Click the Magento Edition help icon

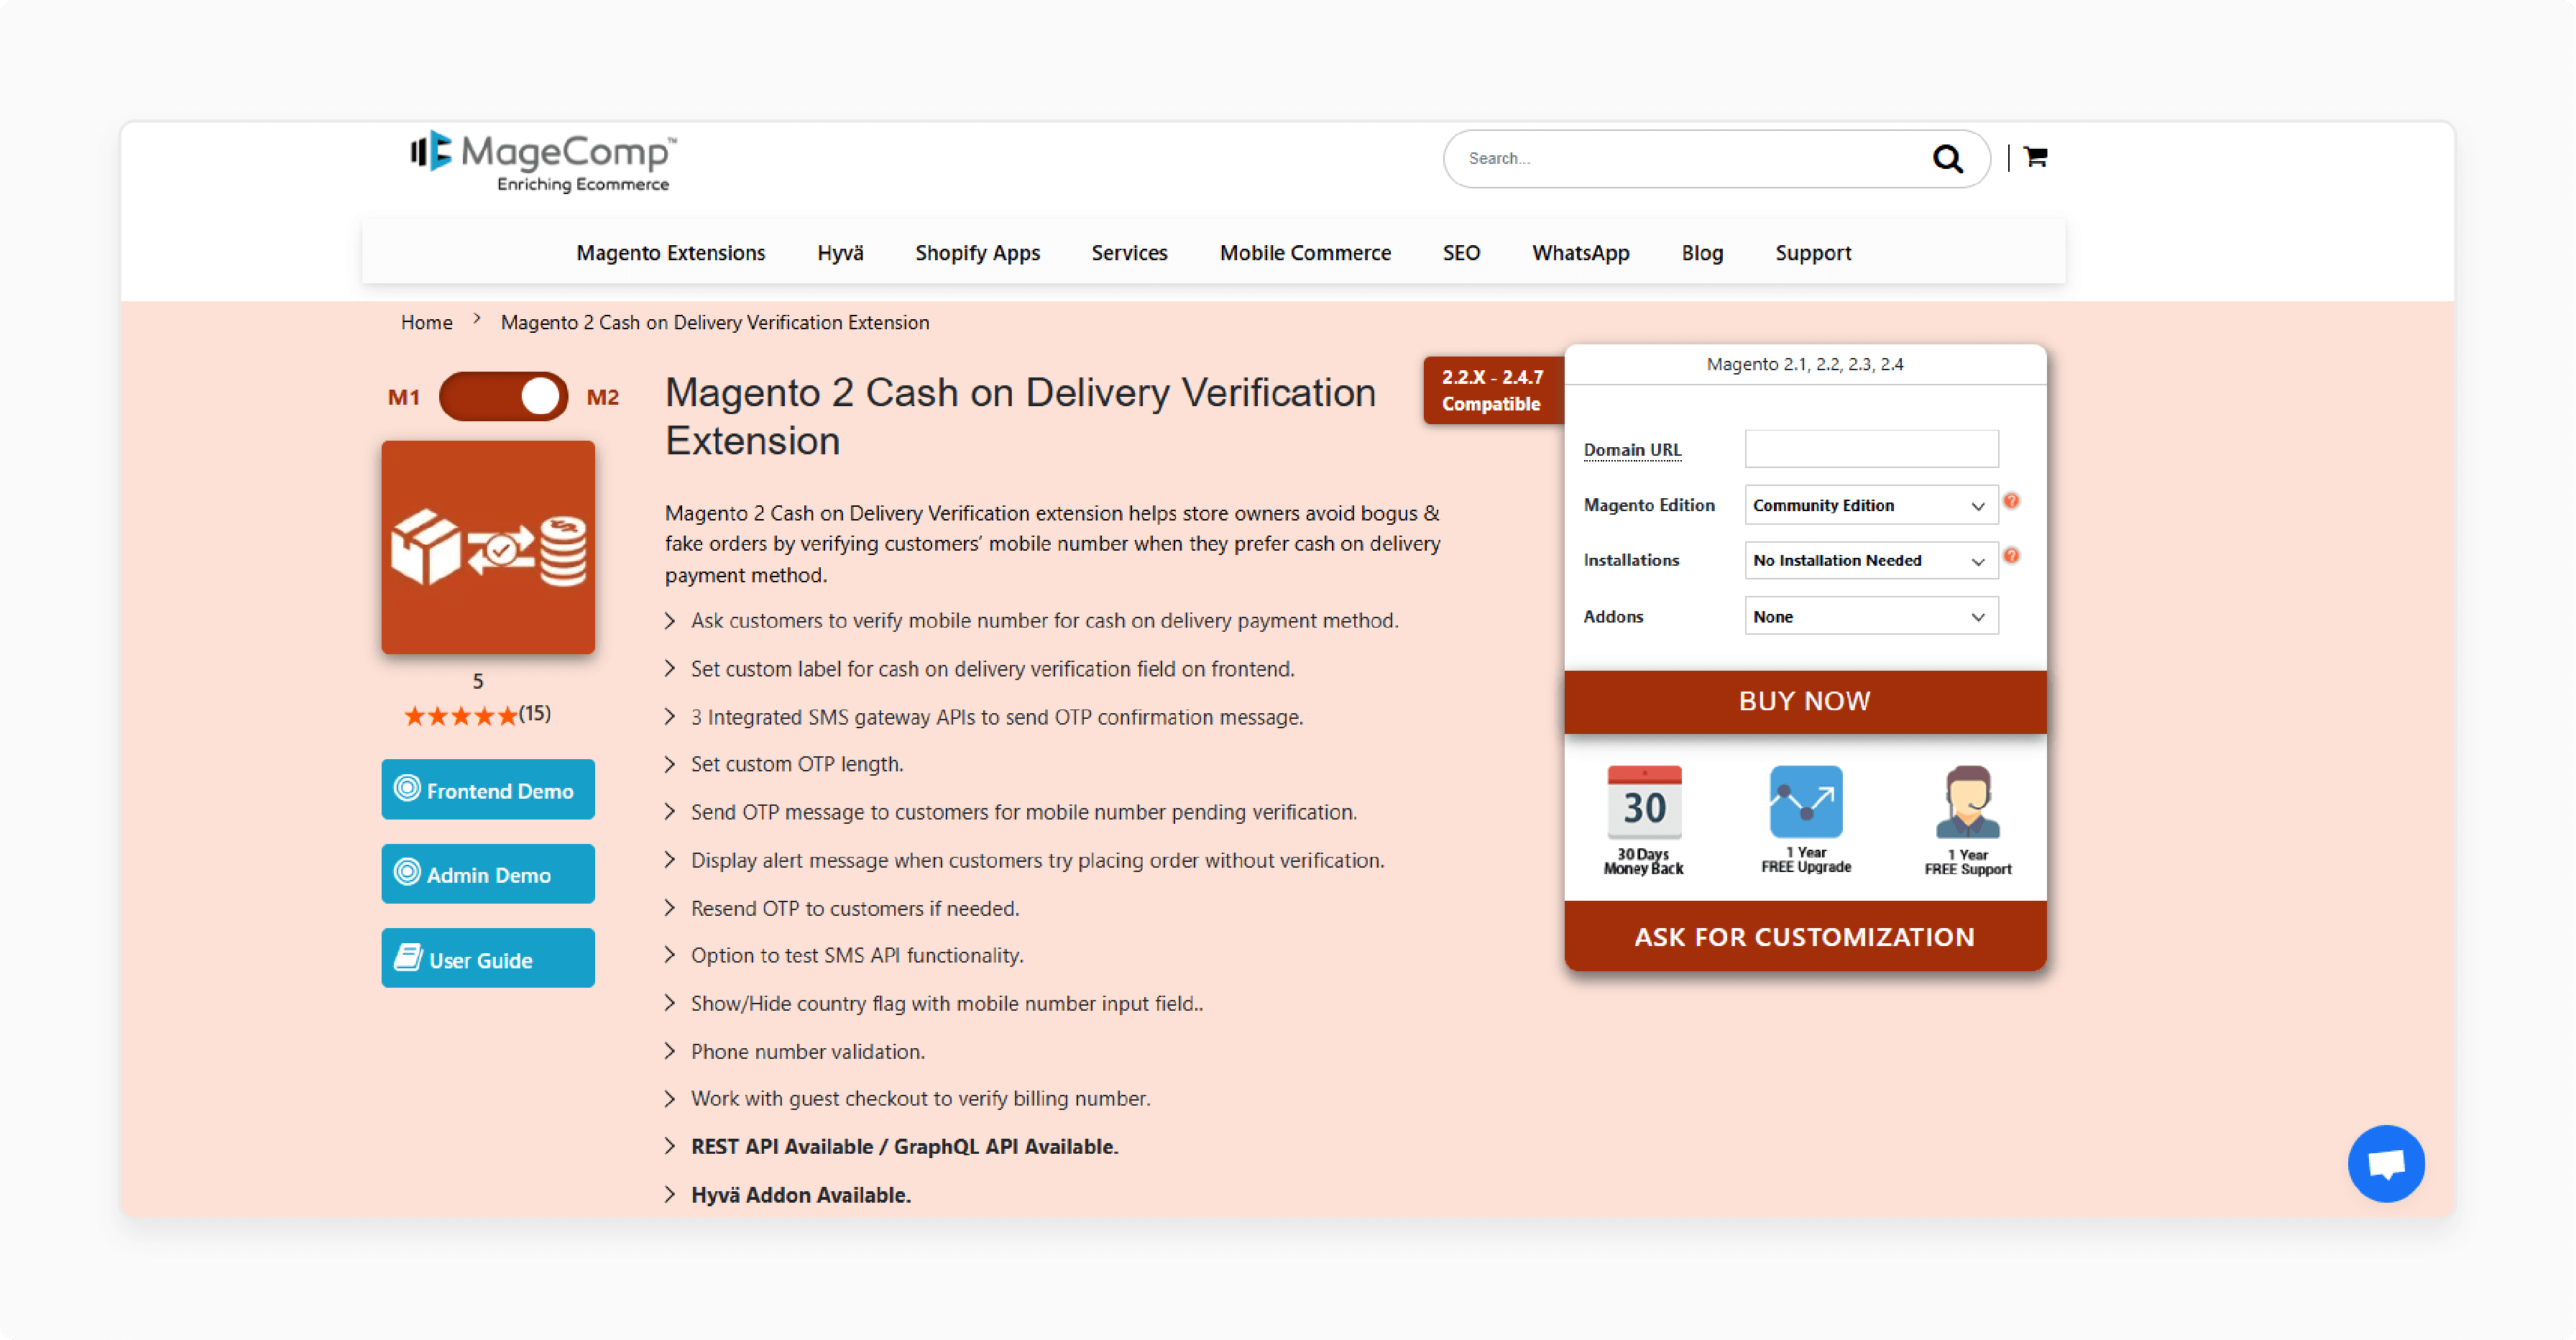[x=2011, y=501]
